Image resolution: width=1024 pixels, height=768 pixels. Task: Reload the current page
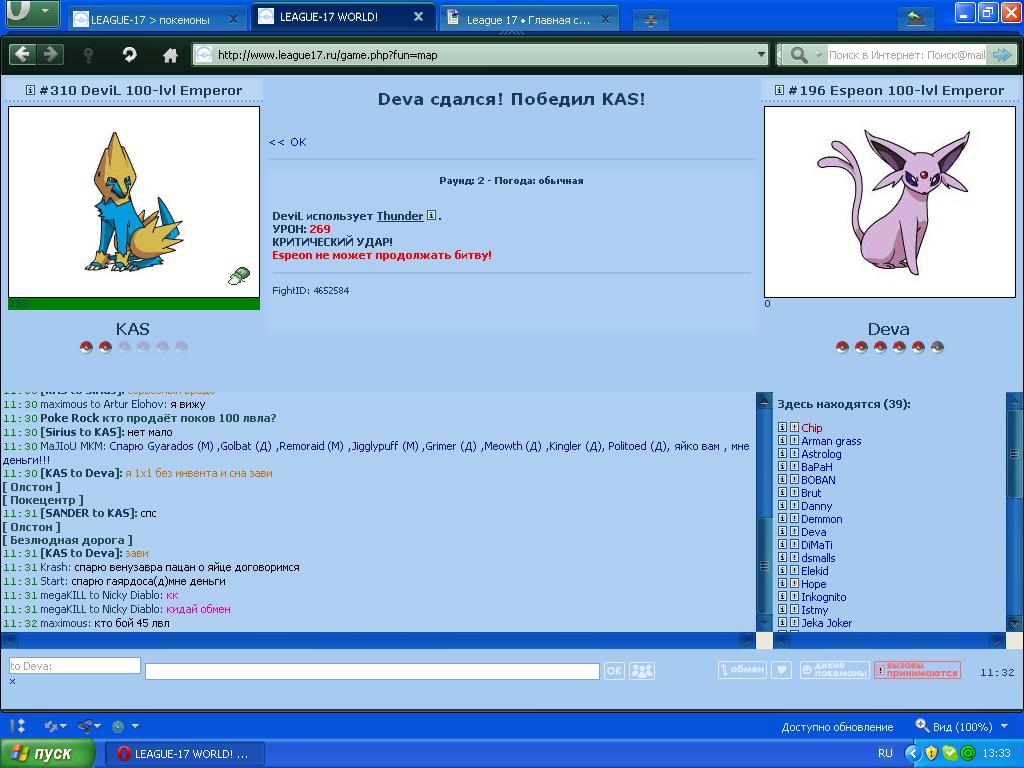pyautogui.click(x=129, y=55)
